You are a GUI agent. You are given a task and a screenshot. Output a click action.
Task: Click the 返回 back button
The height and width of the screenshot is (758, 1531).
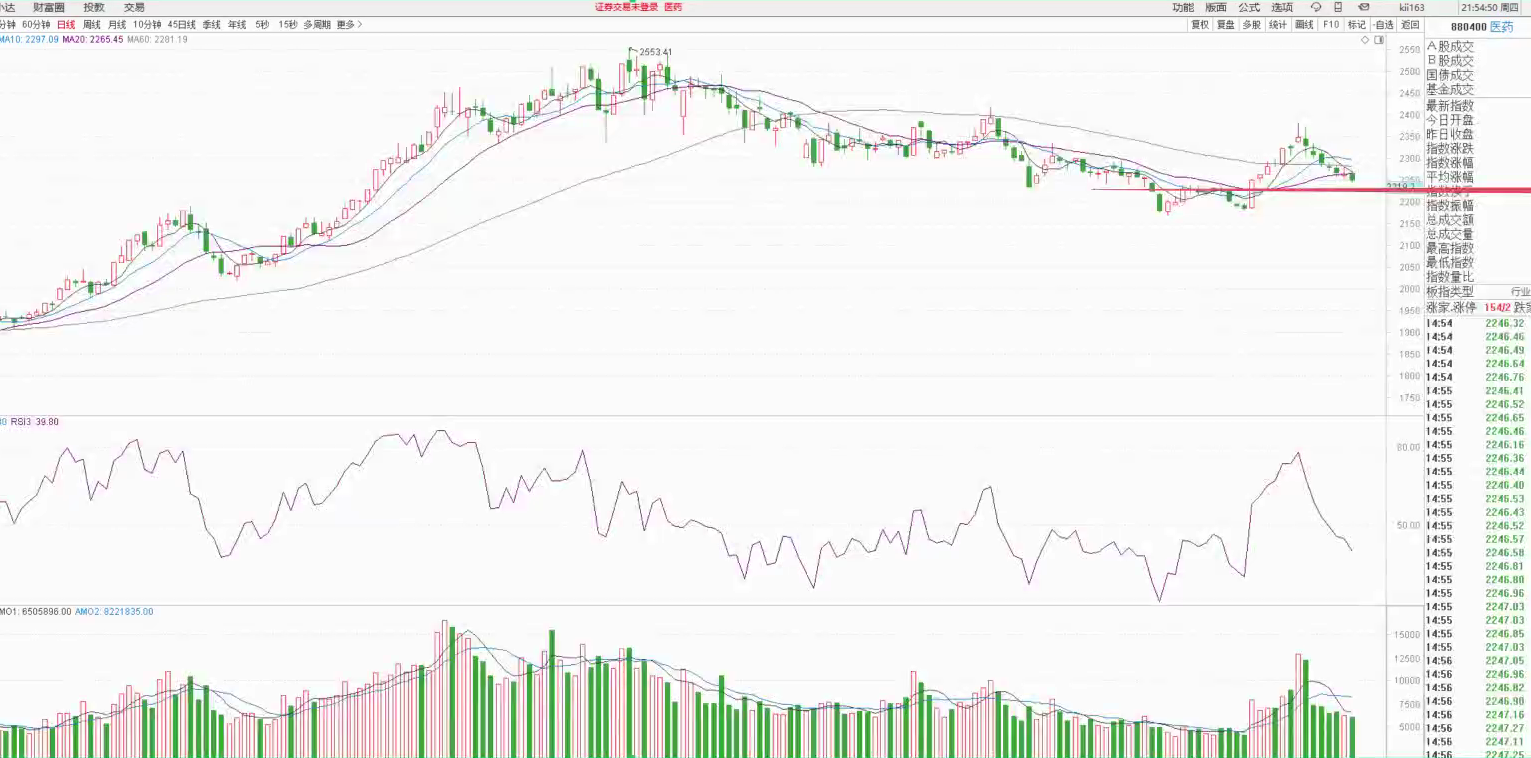click(1410, 24)
